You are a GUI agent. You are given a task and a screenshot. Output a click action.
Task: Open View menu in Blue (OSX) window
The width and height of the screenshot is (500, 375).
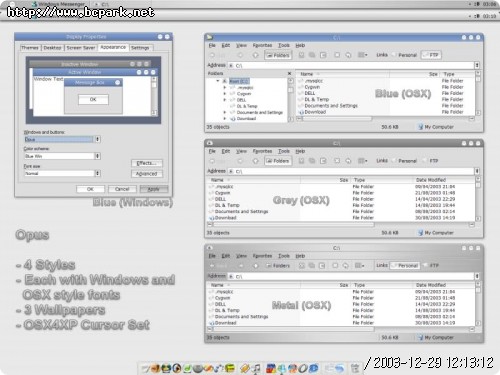[241, 45]
